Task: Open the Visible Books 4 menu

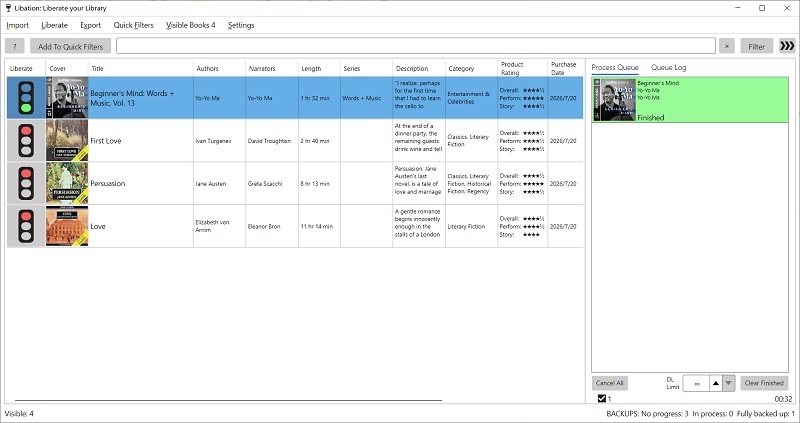Action: [x=191, y=25]
